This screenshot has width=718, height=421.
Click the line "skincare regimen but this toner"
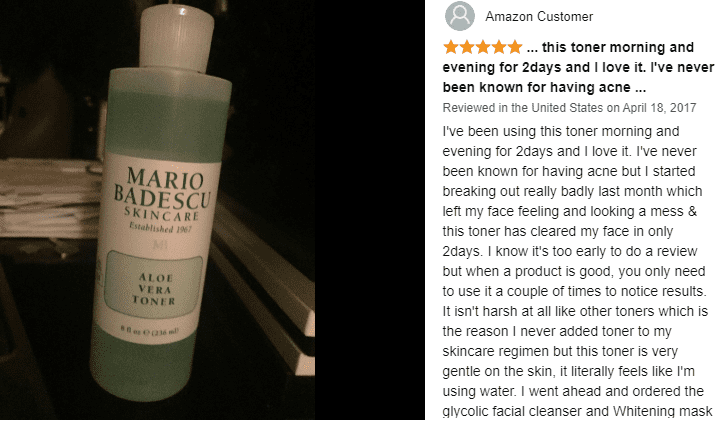(x=560, y=351)
